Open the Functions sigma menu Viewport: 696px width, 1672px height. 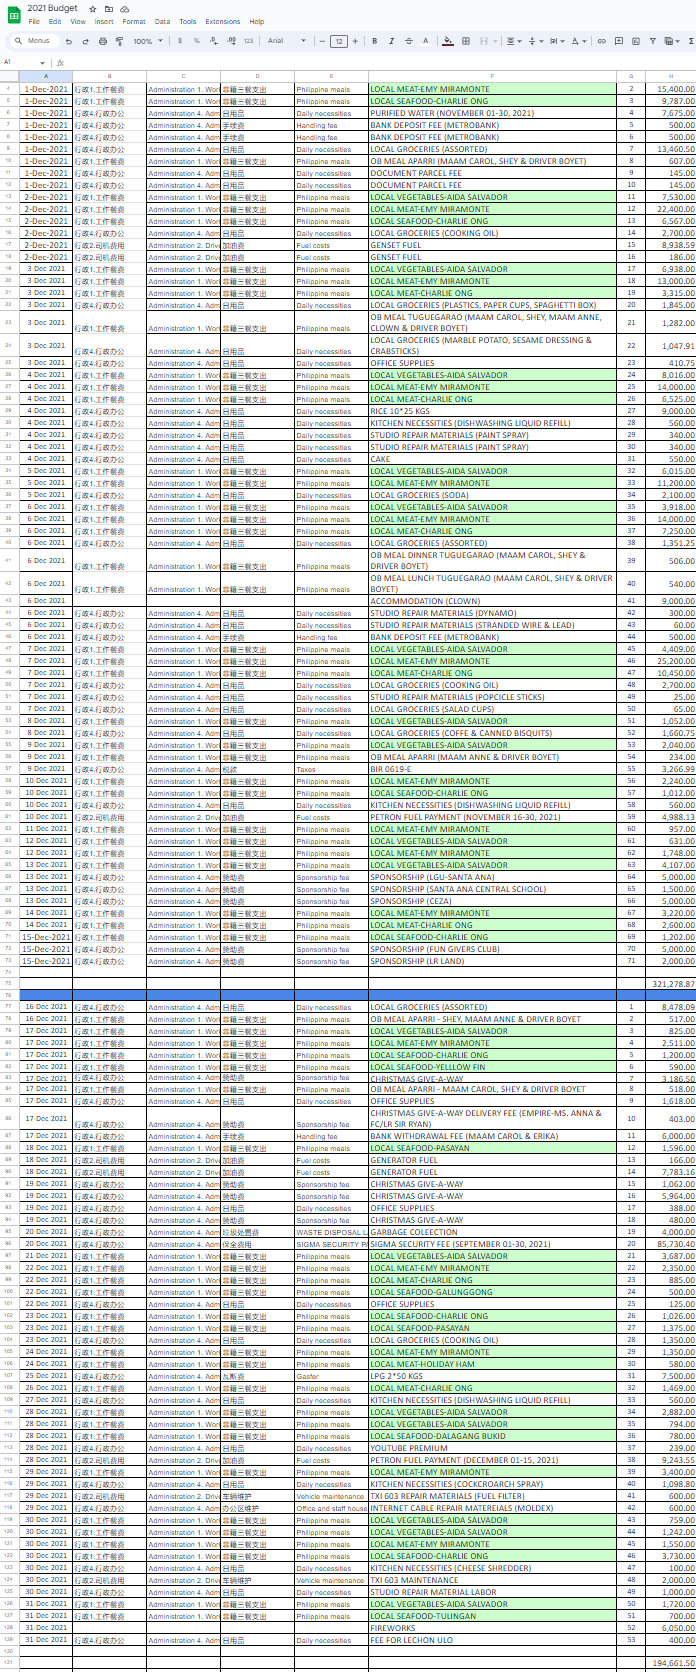click(x=691, y=41)
